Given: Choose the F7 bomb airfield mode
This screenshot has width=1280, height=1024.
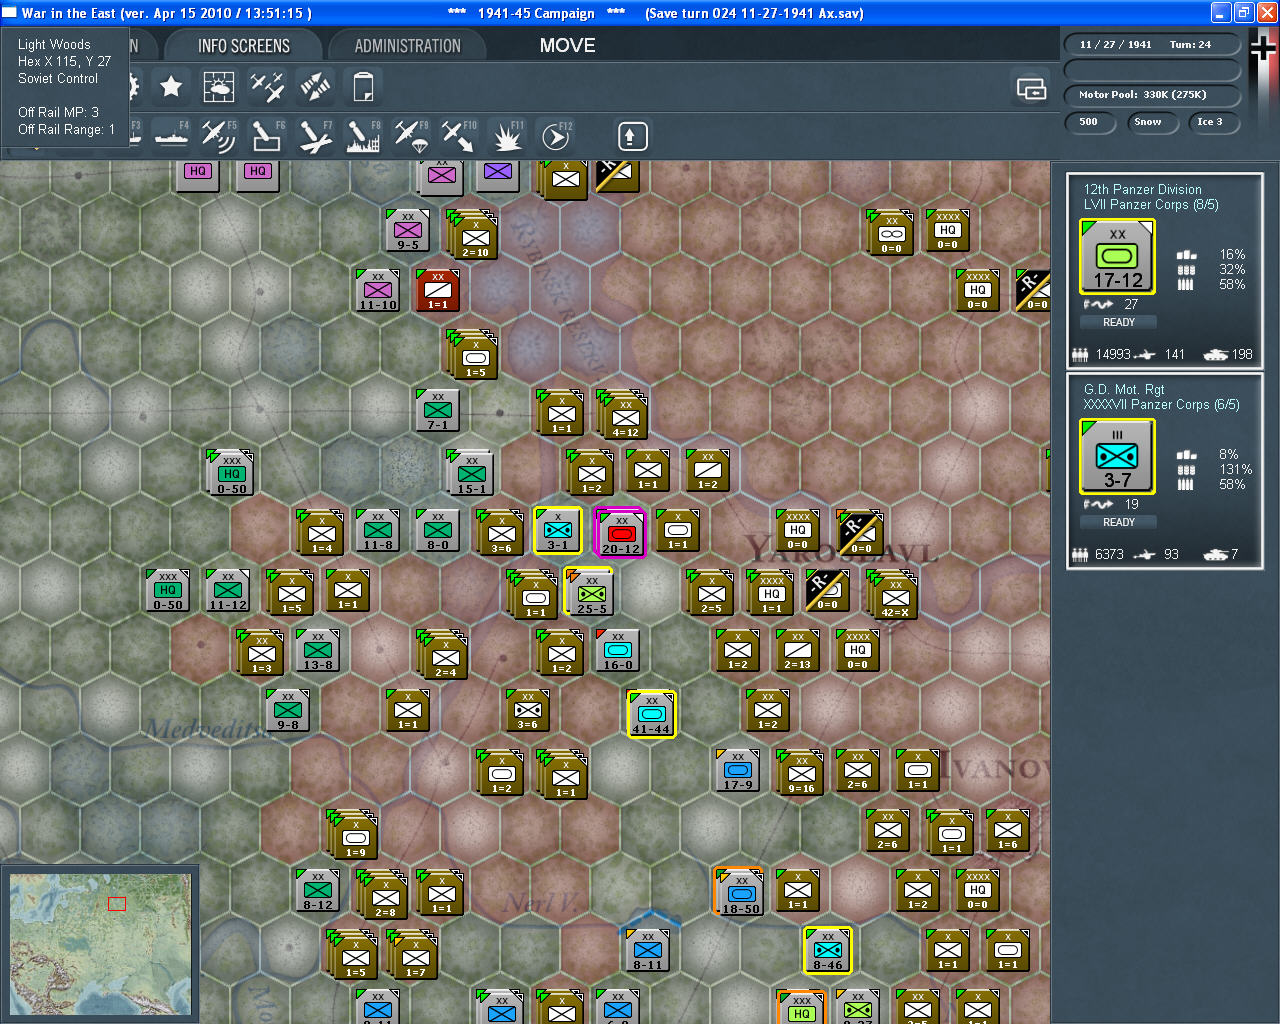Looking at the screenshot, I should 315,136.
